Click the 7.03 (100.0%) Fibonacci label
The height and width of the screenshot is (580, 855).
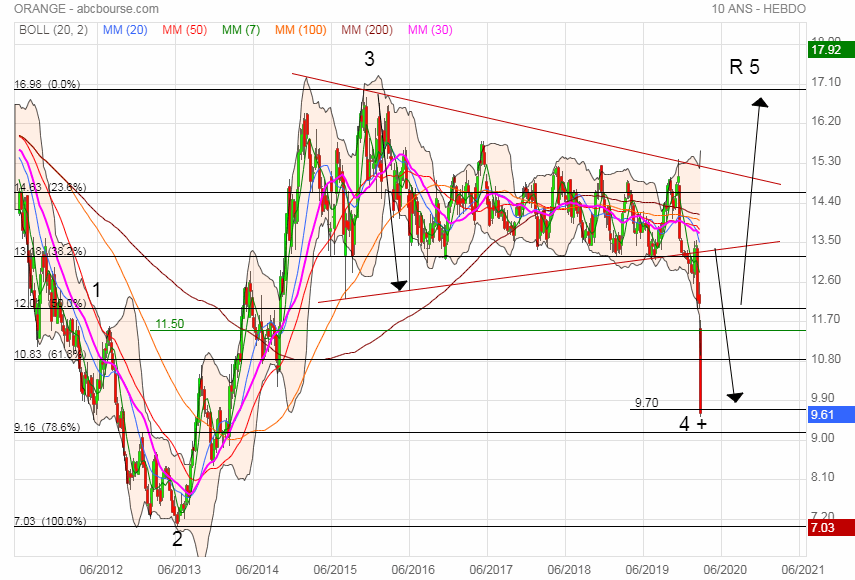[x=50, y=521]
